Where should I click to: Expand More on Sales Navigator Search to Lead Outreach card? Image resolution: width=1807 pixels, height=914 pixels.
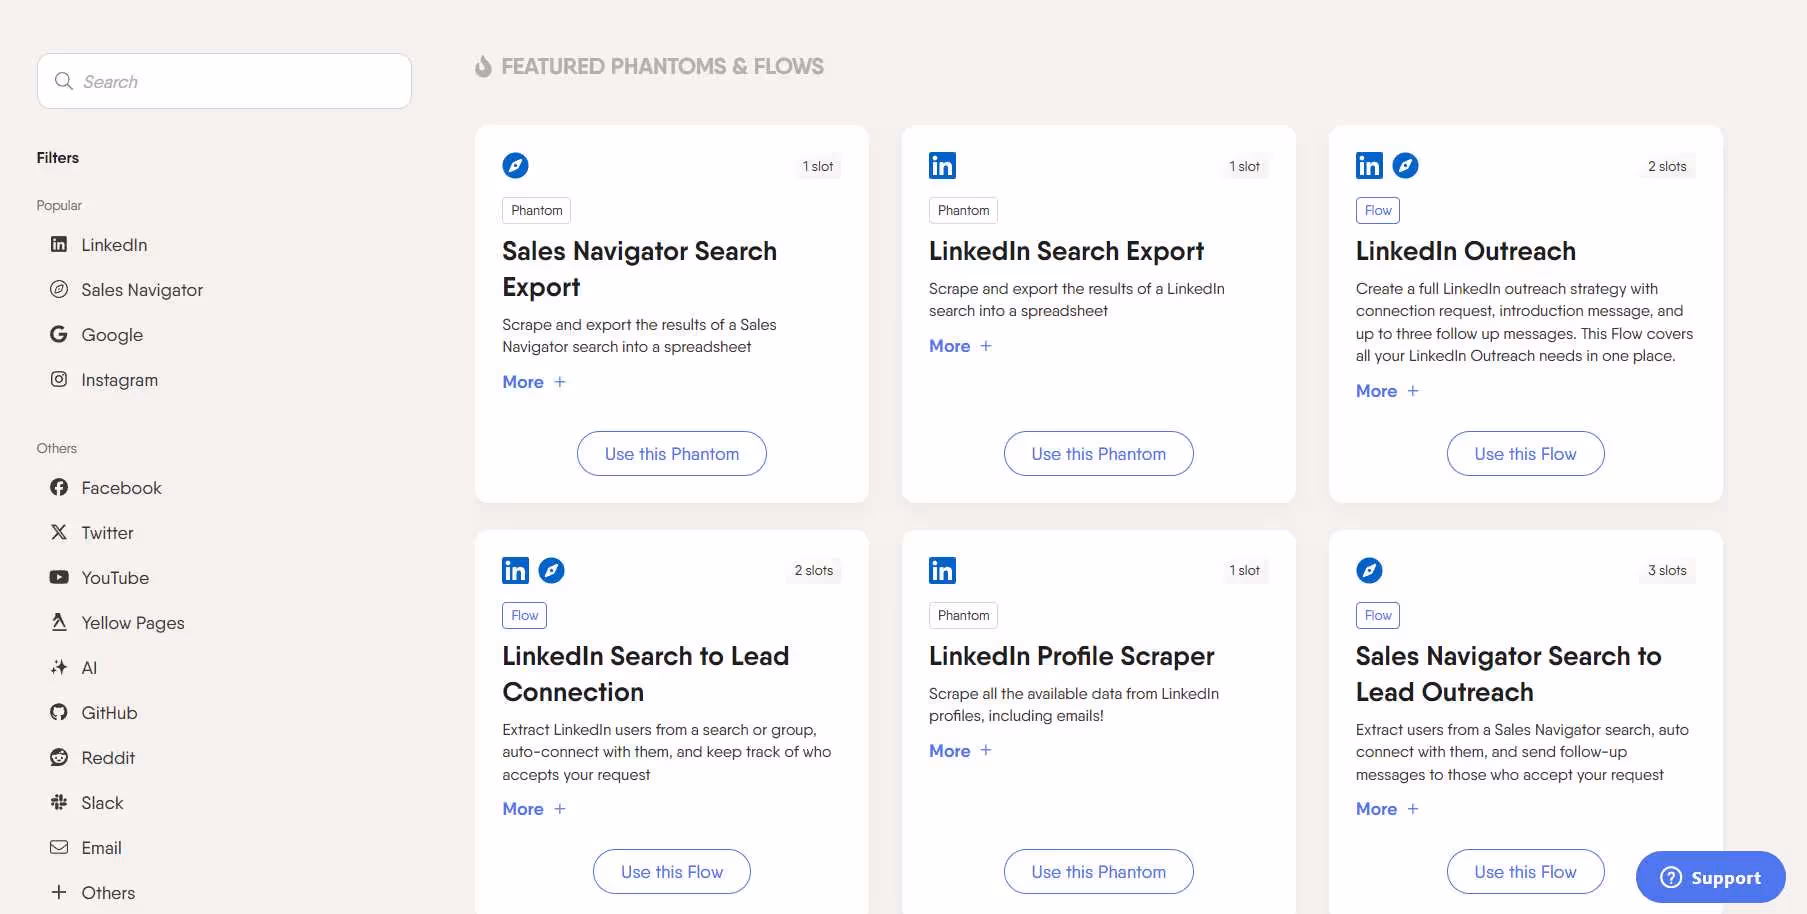pyautogui.click(x=1387, y=809)
